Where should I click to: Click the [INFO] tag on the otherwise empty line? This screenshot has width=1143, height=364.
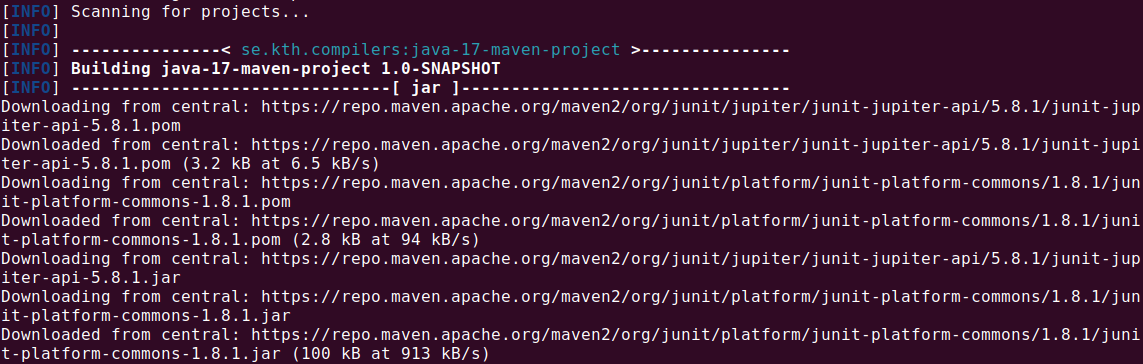tap(31, 31)
